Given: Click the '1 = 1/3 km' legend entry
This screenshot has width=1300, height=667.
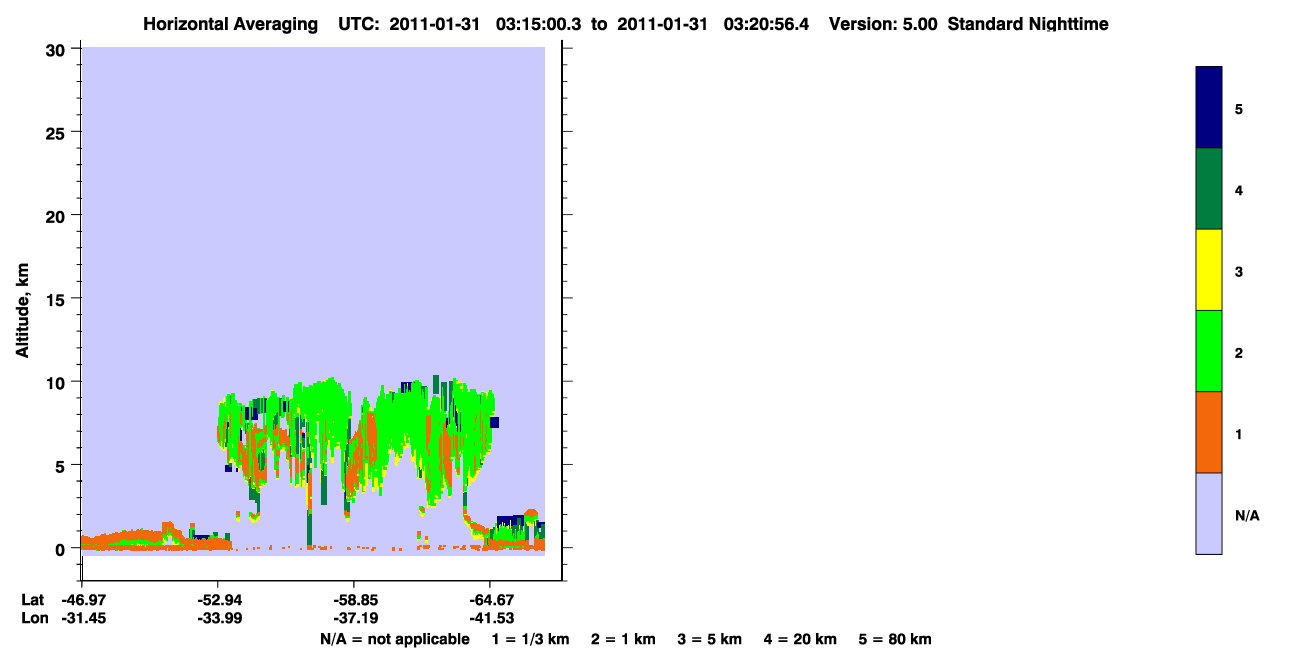Looking at the screenshot, I should pyautogui.click(x=530, y=639).
